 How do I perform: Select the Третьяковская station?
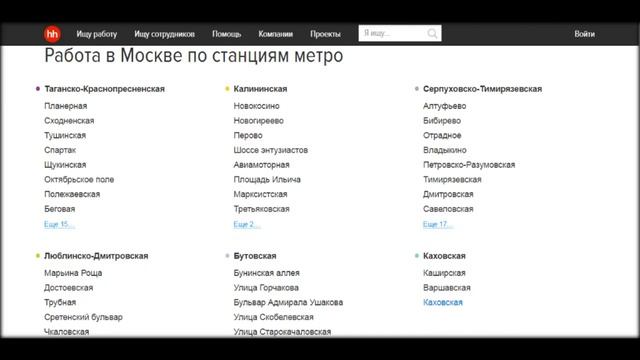(261, 209)
